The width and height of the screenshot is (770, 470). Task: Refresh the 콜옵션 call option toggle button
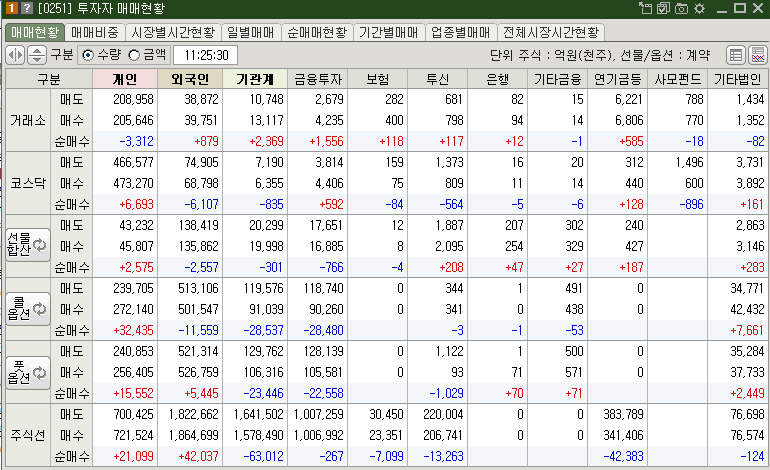(28, 308)
